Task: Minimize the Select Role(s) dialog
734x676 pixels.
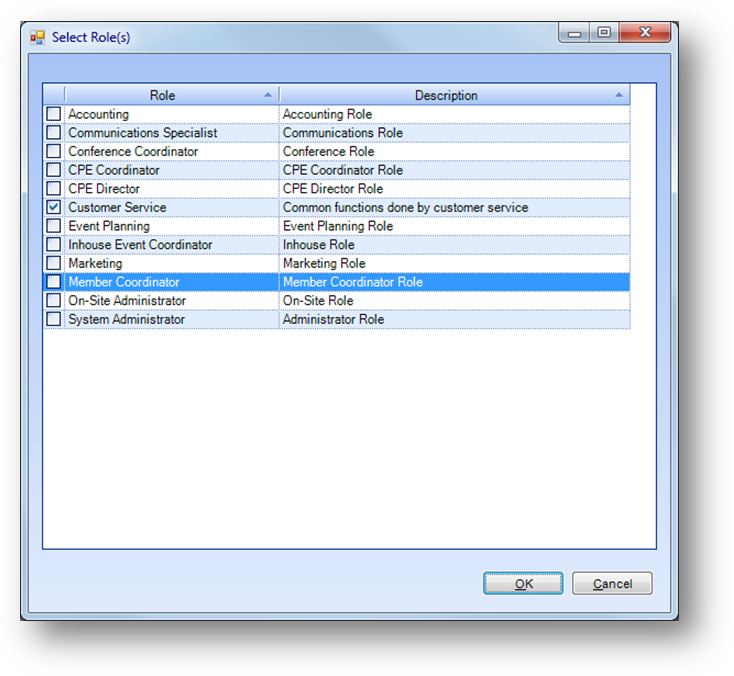Action: point(574,33)
